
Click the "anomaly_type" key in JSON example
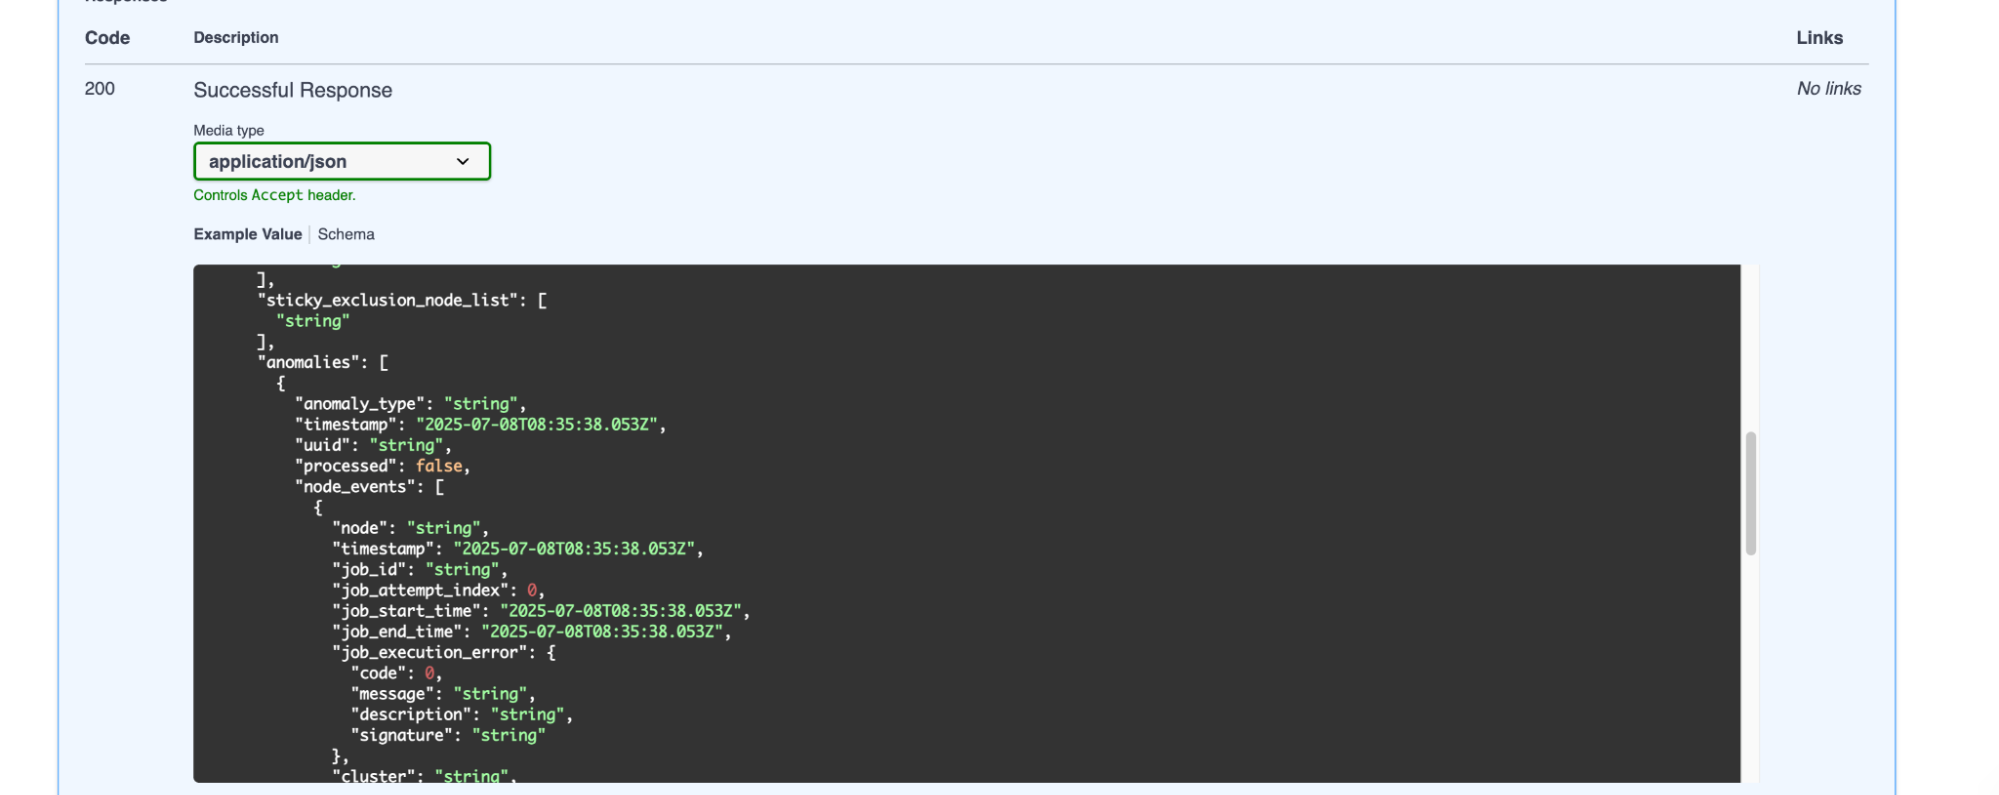[360, 404]
